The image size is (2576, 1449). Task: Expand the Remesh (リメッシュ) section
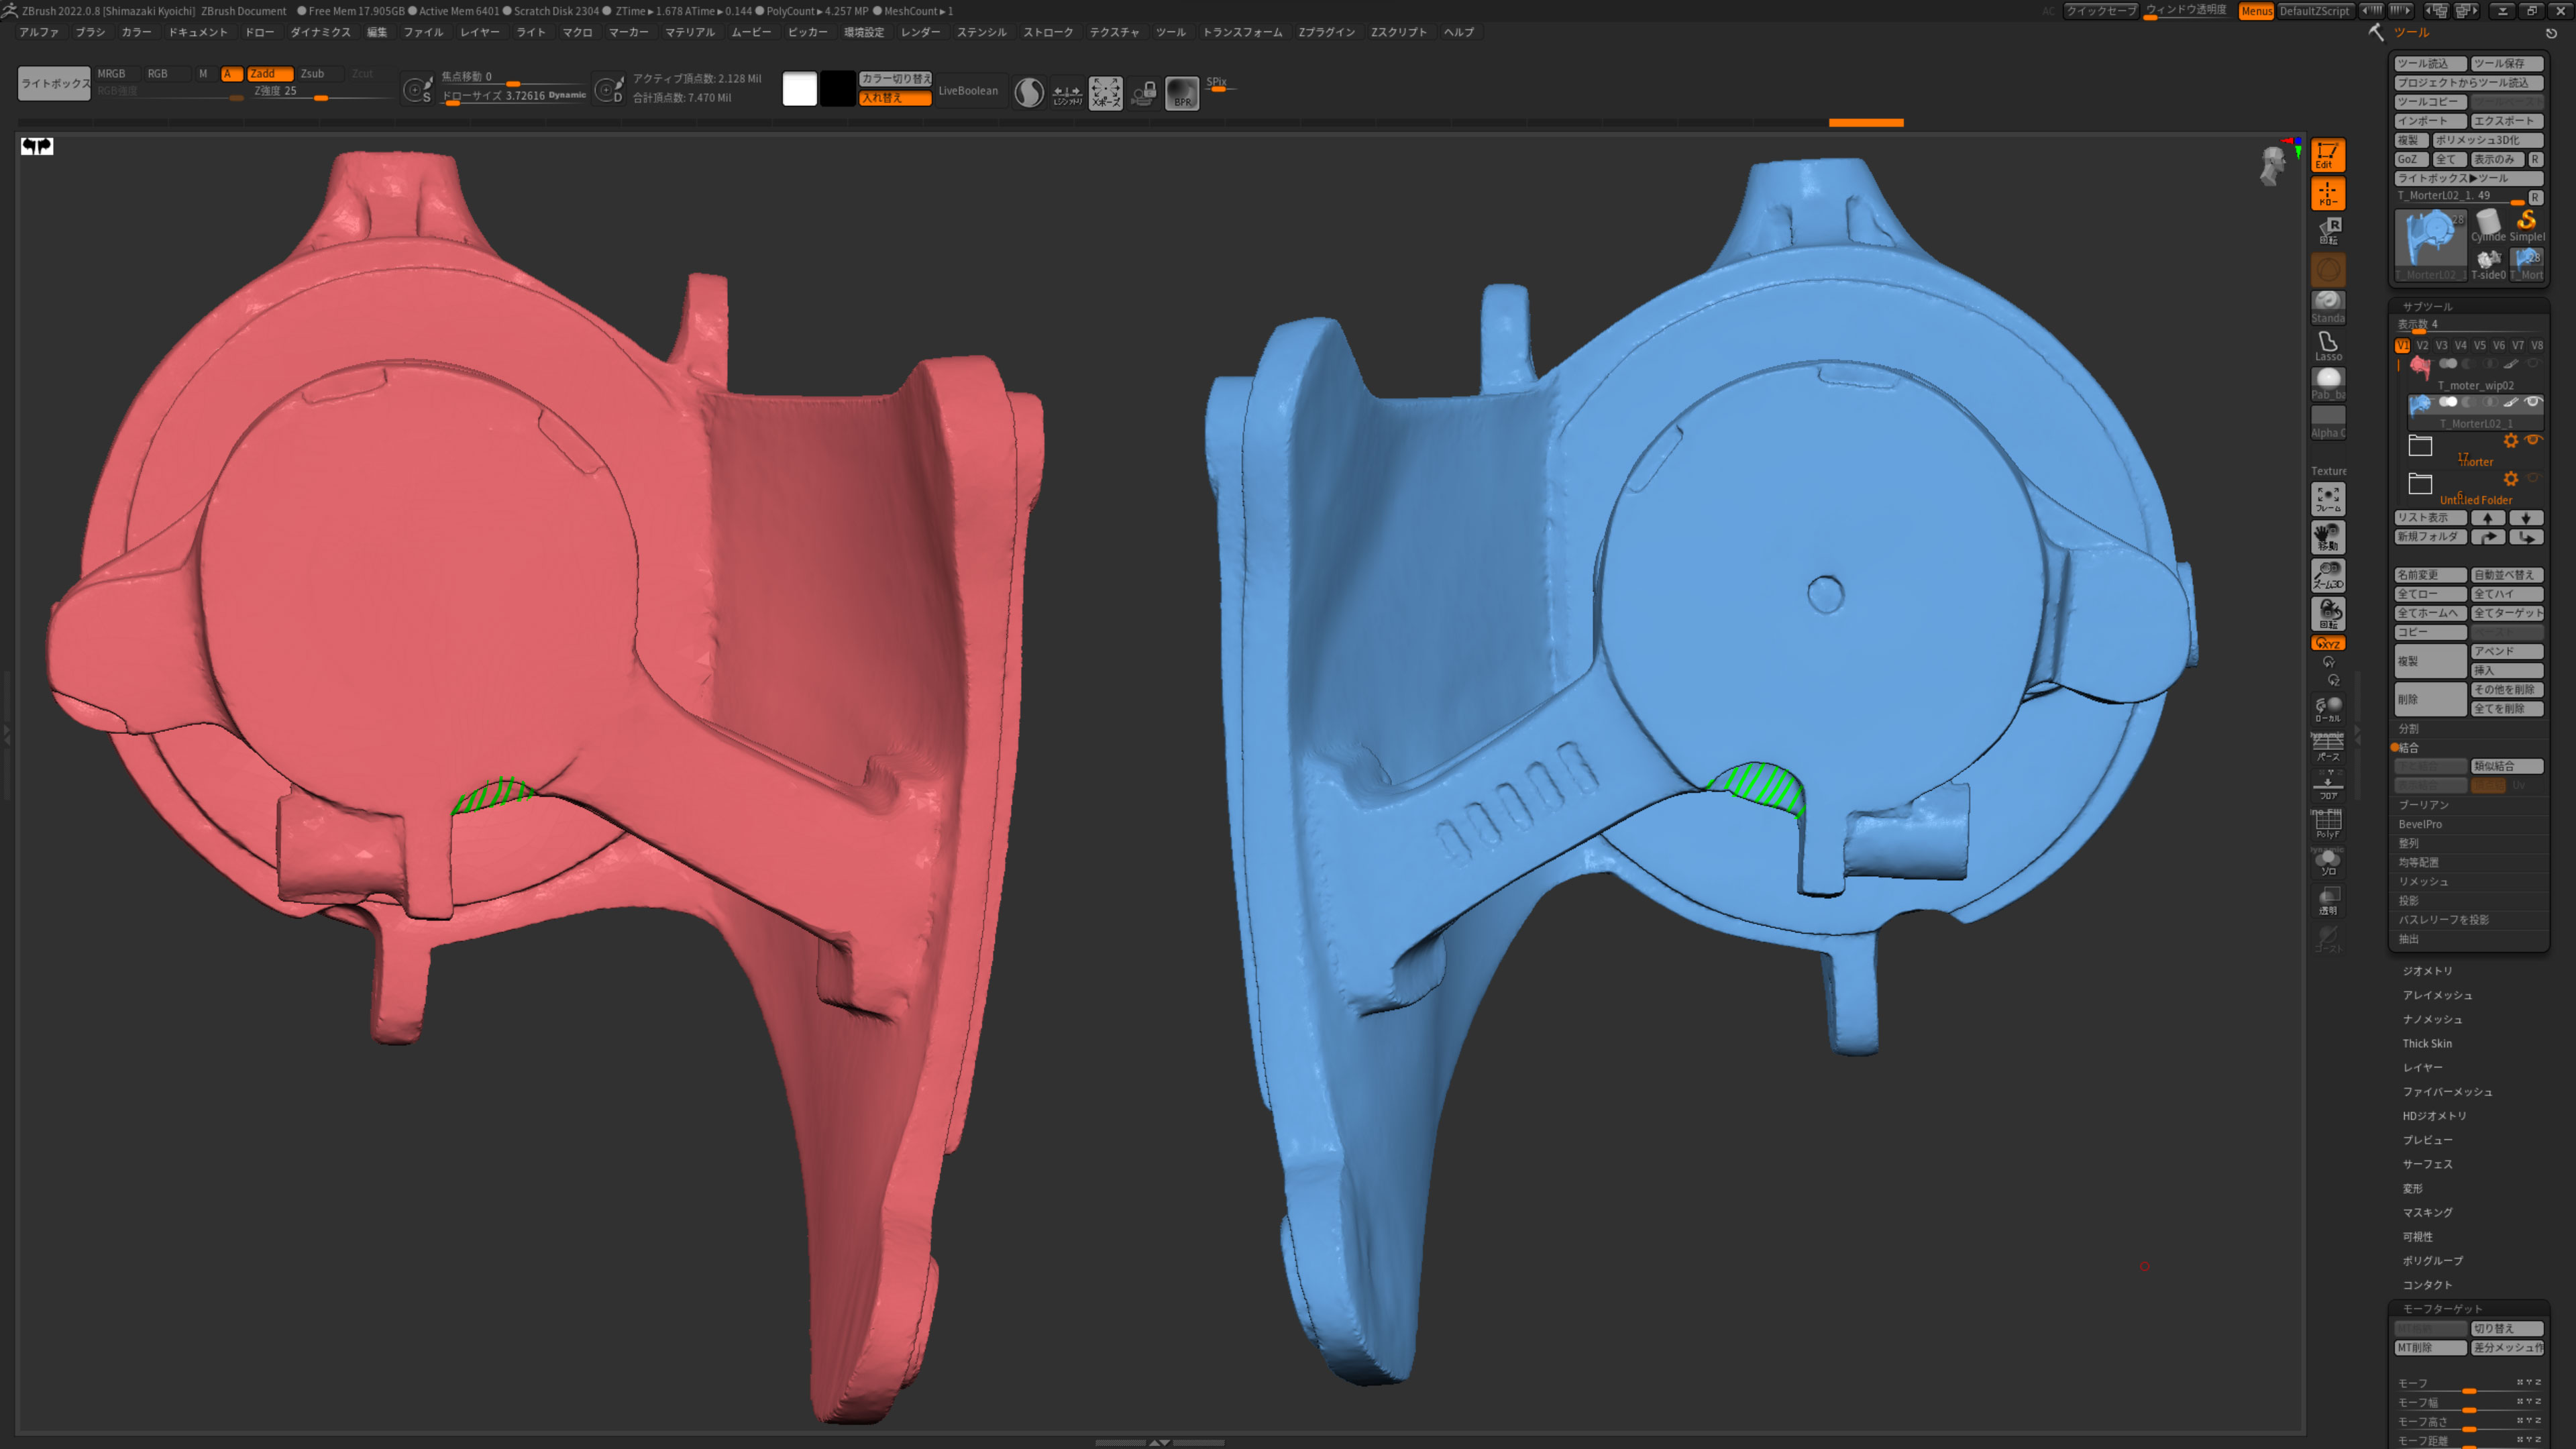pyautogui.click(x=2423, y=882)
